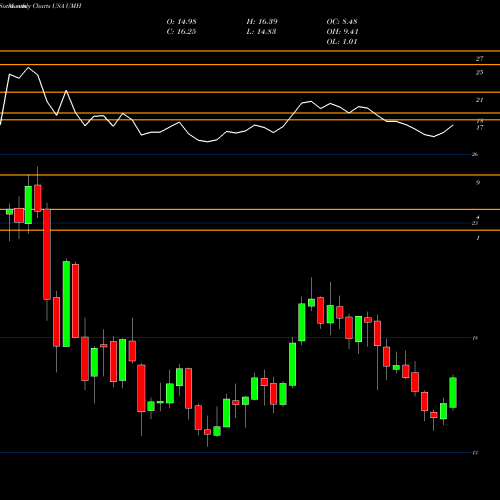Click the 27 price axis label
This screenshot has width=500, height=500.
(x=479, y=59)
